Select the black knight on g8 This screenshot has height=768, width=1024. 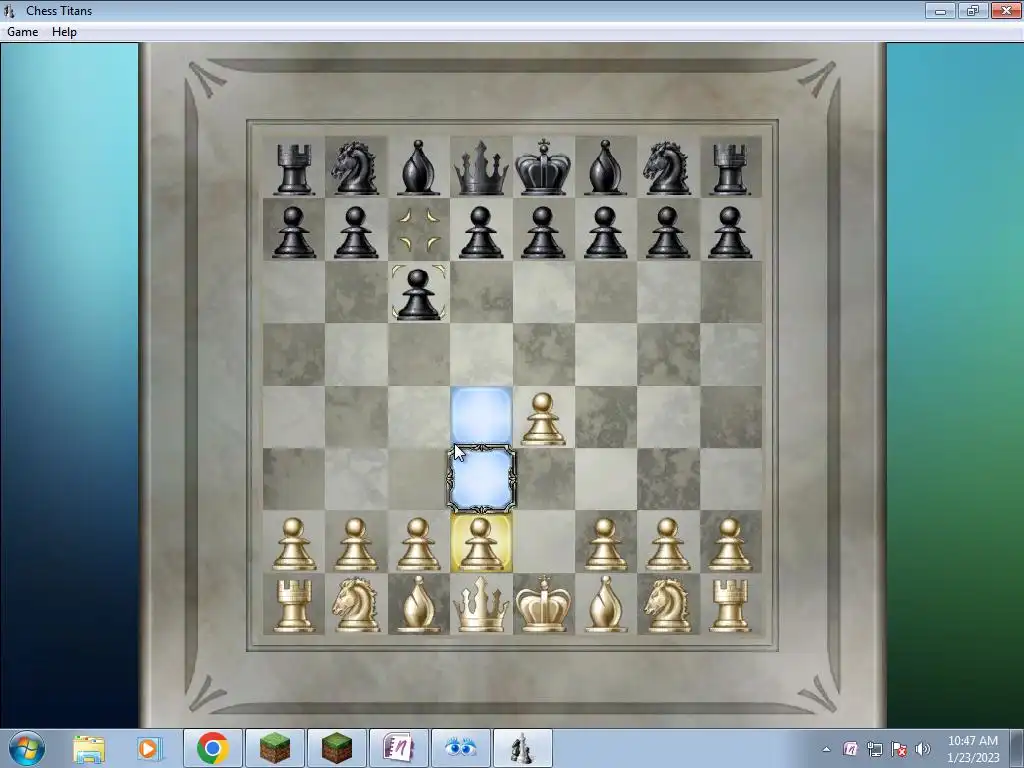[x=667, y=168]
